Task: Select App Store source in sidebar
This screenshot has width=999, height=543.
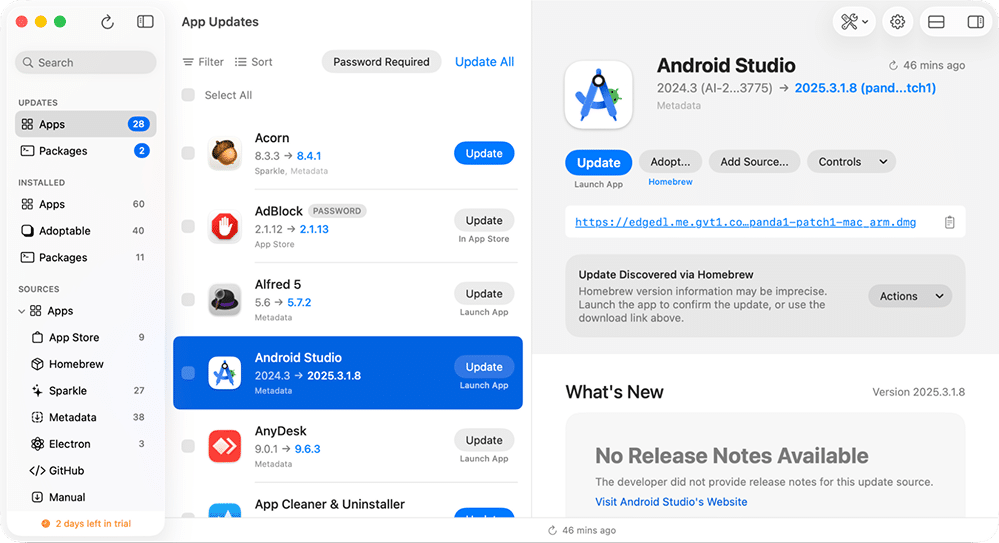Action: tap(86, 337)
